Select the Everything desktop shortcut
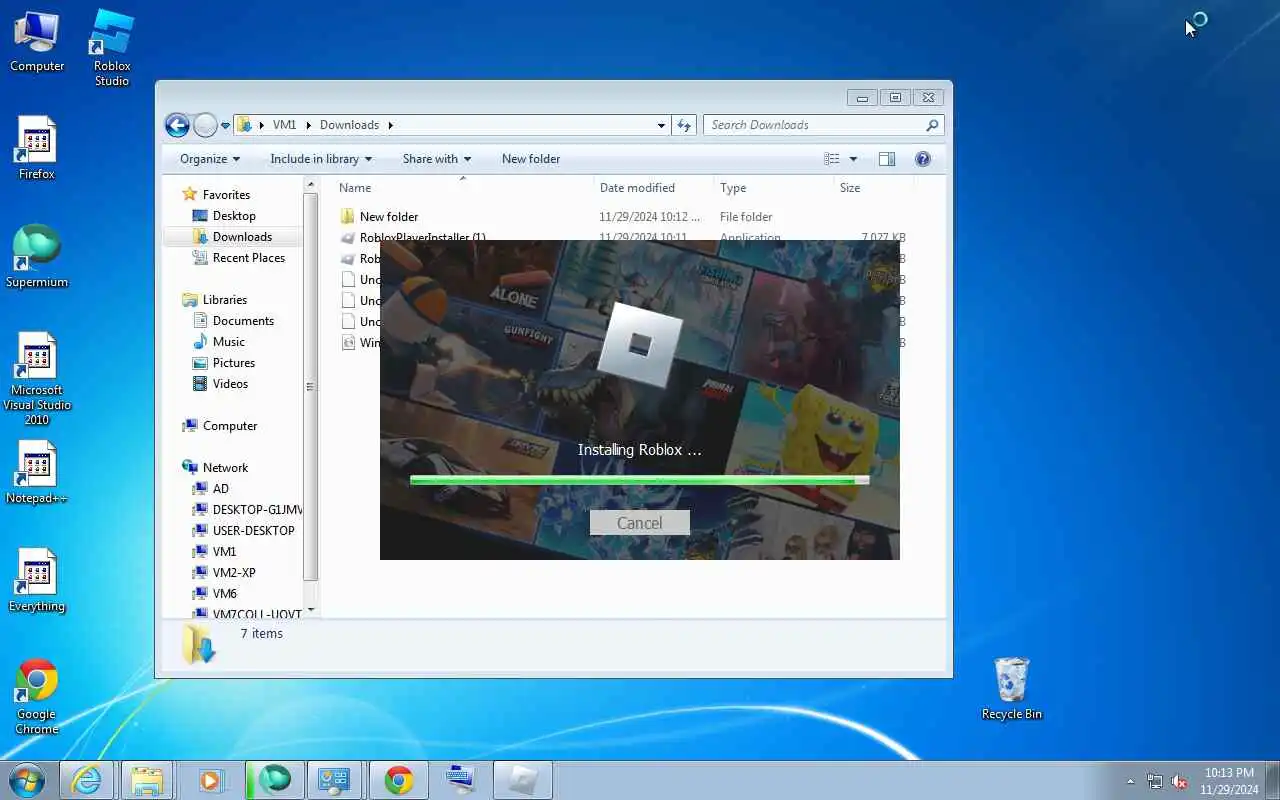Screen dimensions: 1280x800 pyautogui.click(x=37, y=580)
